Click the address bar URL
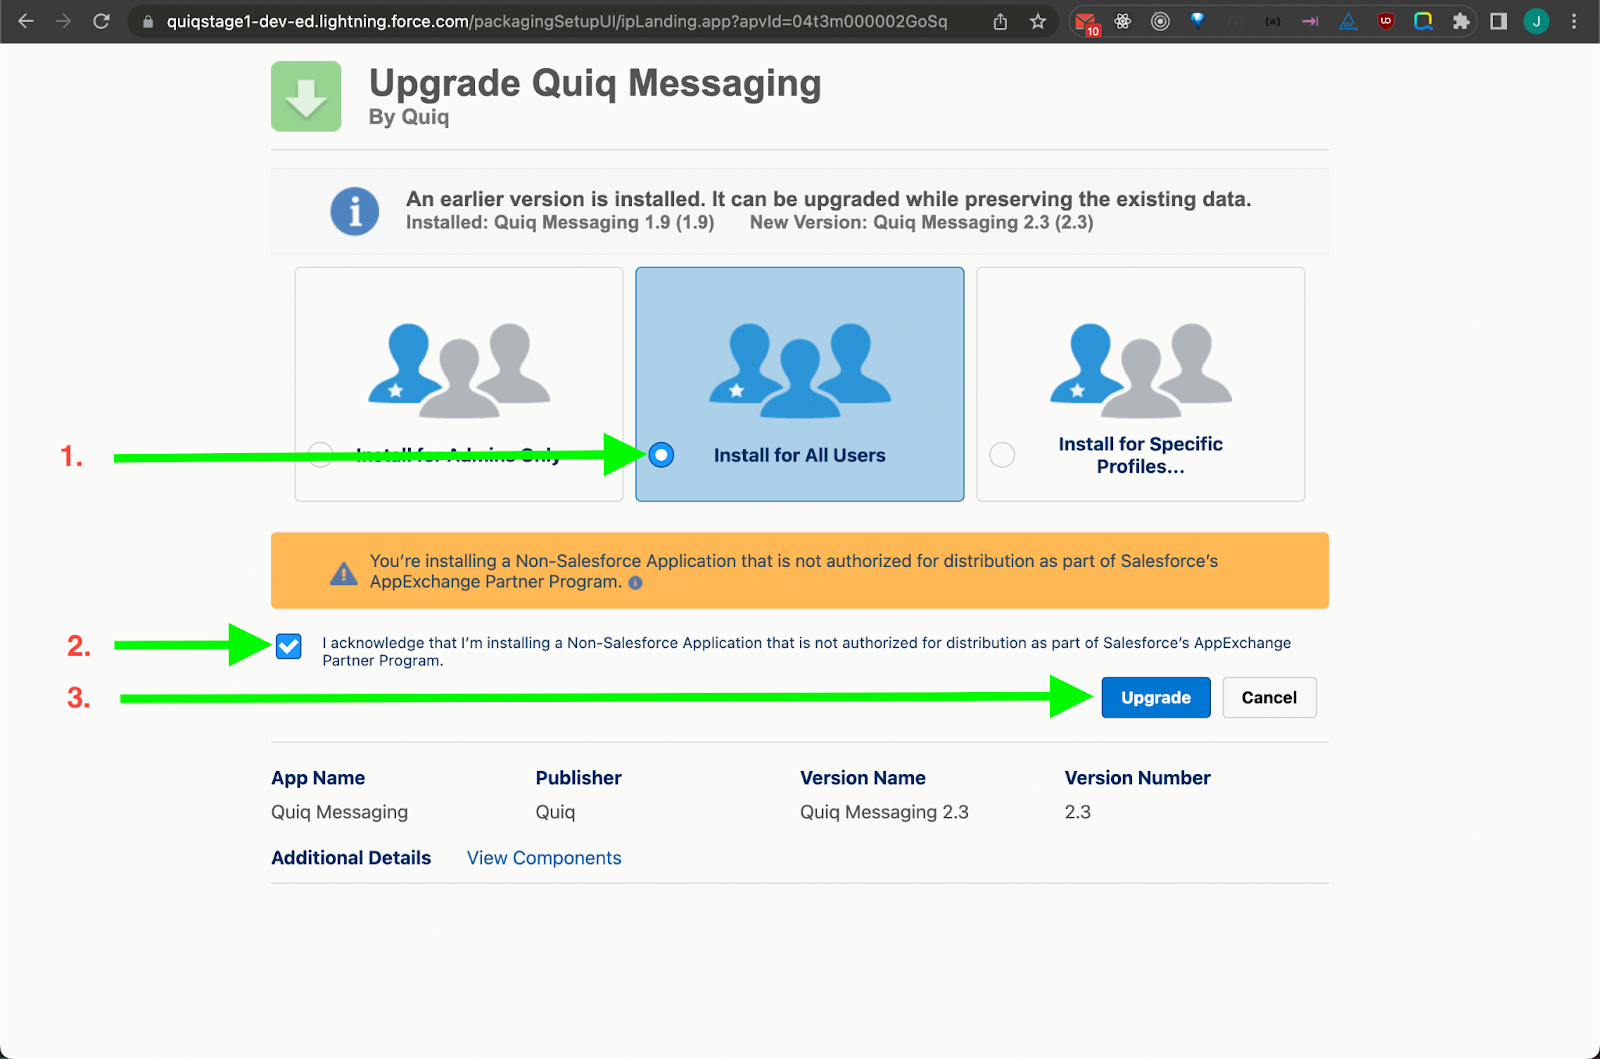Viewport: 1600px width, 1059px height. [x=557, y=21]
